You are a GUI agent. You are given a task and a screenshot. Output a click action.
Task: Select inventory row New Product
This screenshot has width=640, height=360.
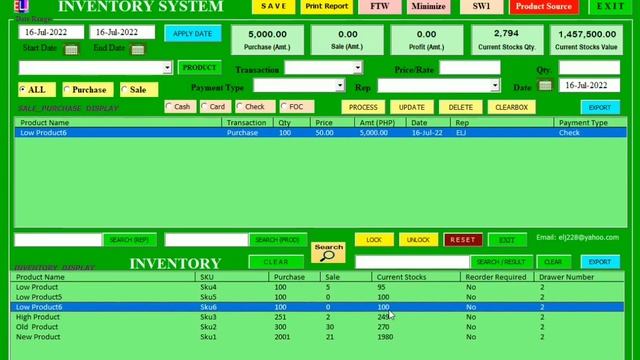[317, 337]
